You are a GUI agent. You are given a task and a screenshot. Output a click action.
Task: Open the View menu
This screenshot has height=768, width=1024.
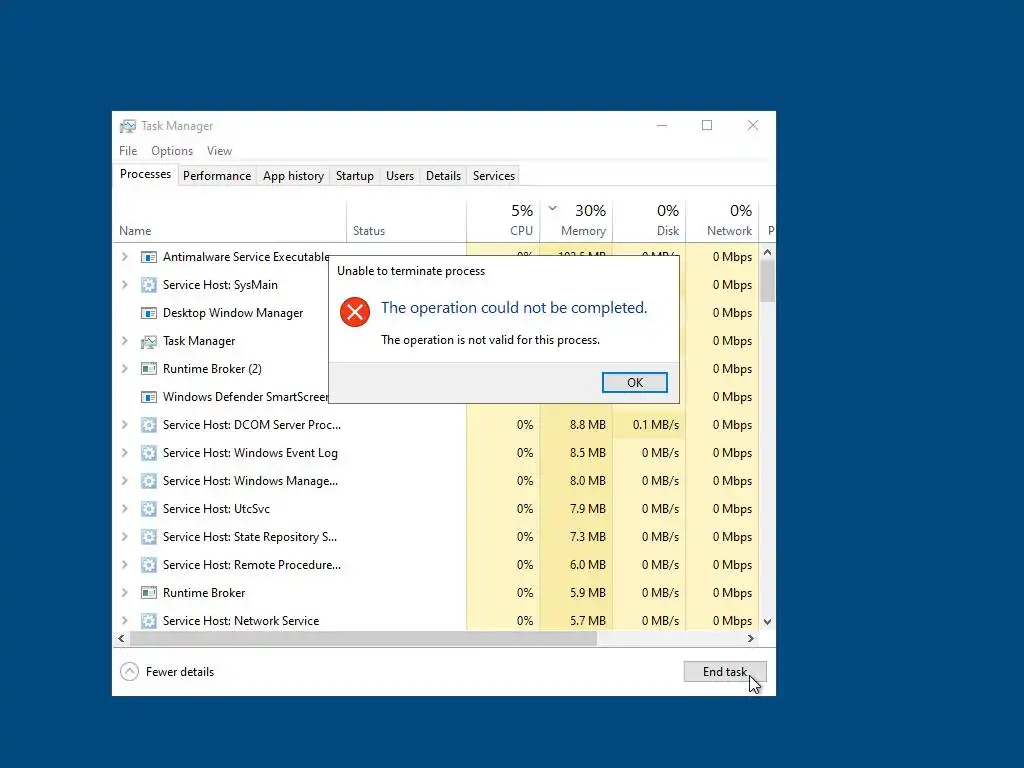219,151
